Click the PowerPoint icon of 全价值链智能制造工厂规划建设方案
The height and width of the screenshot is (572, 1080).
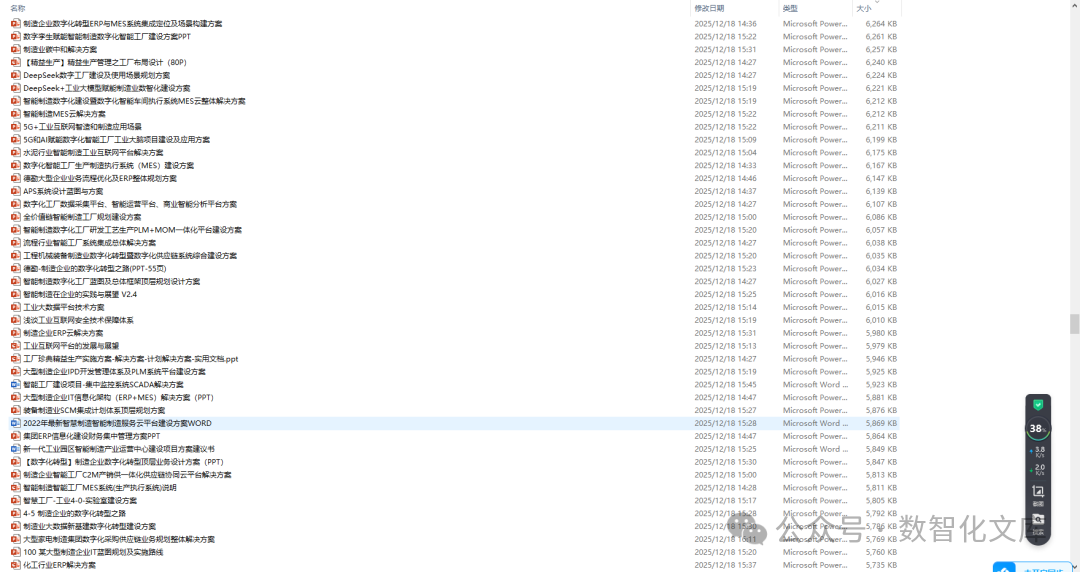point(16,217)
